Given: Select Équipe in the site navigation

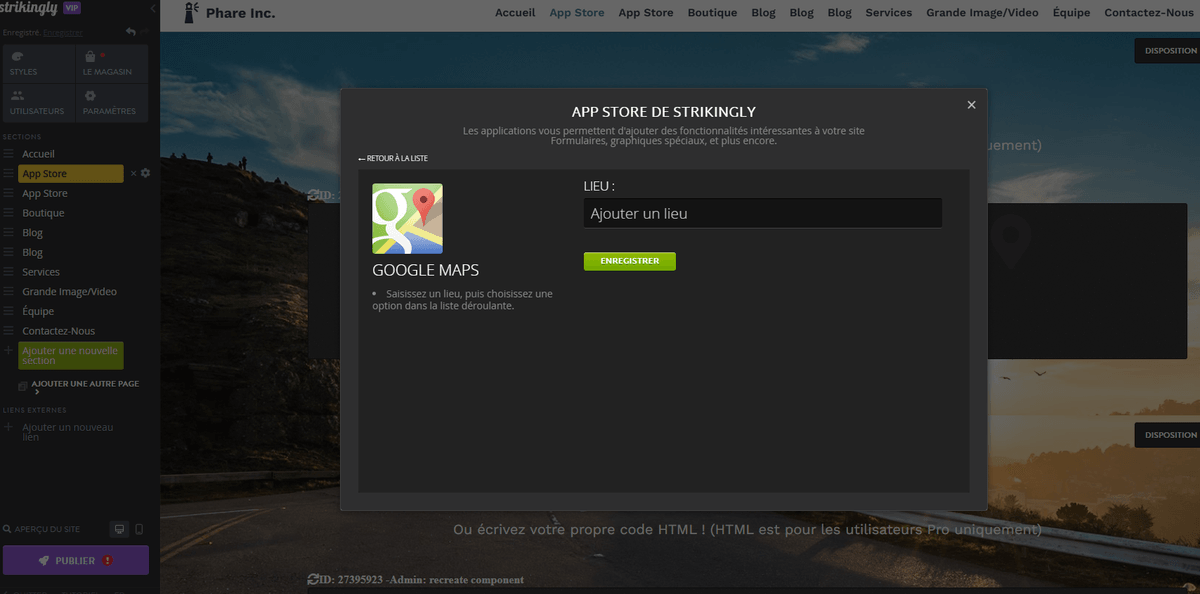Looking at the screenshot, I should [1071, 13].
